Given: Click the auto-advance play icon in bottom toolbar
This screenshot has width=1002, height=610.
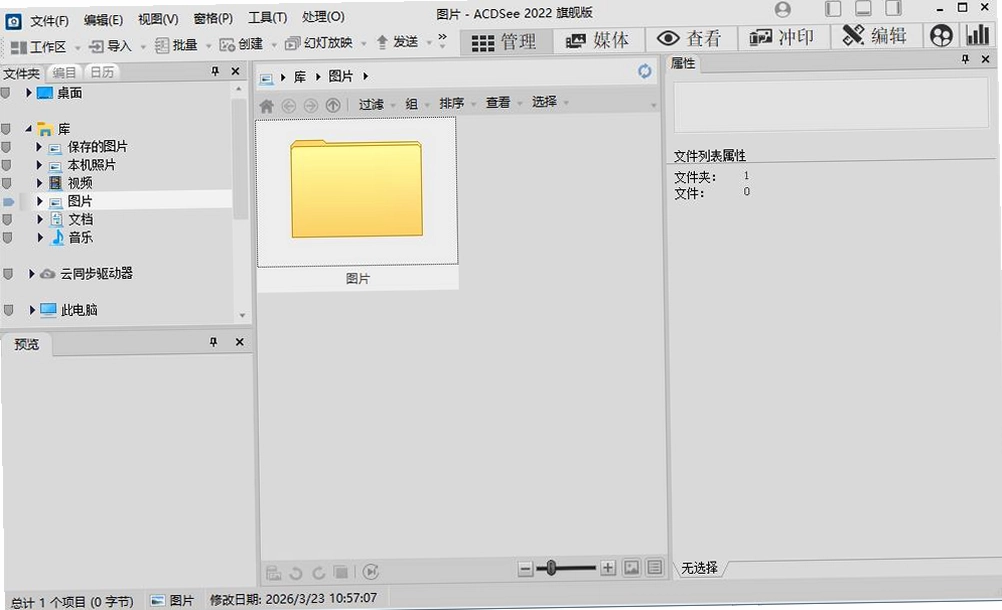Looking at the screenshot, I should 371,572.
